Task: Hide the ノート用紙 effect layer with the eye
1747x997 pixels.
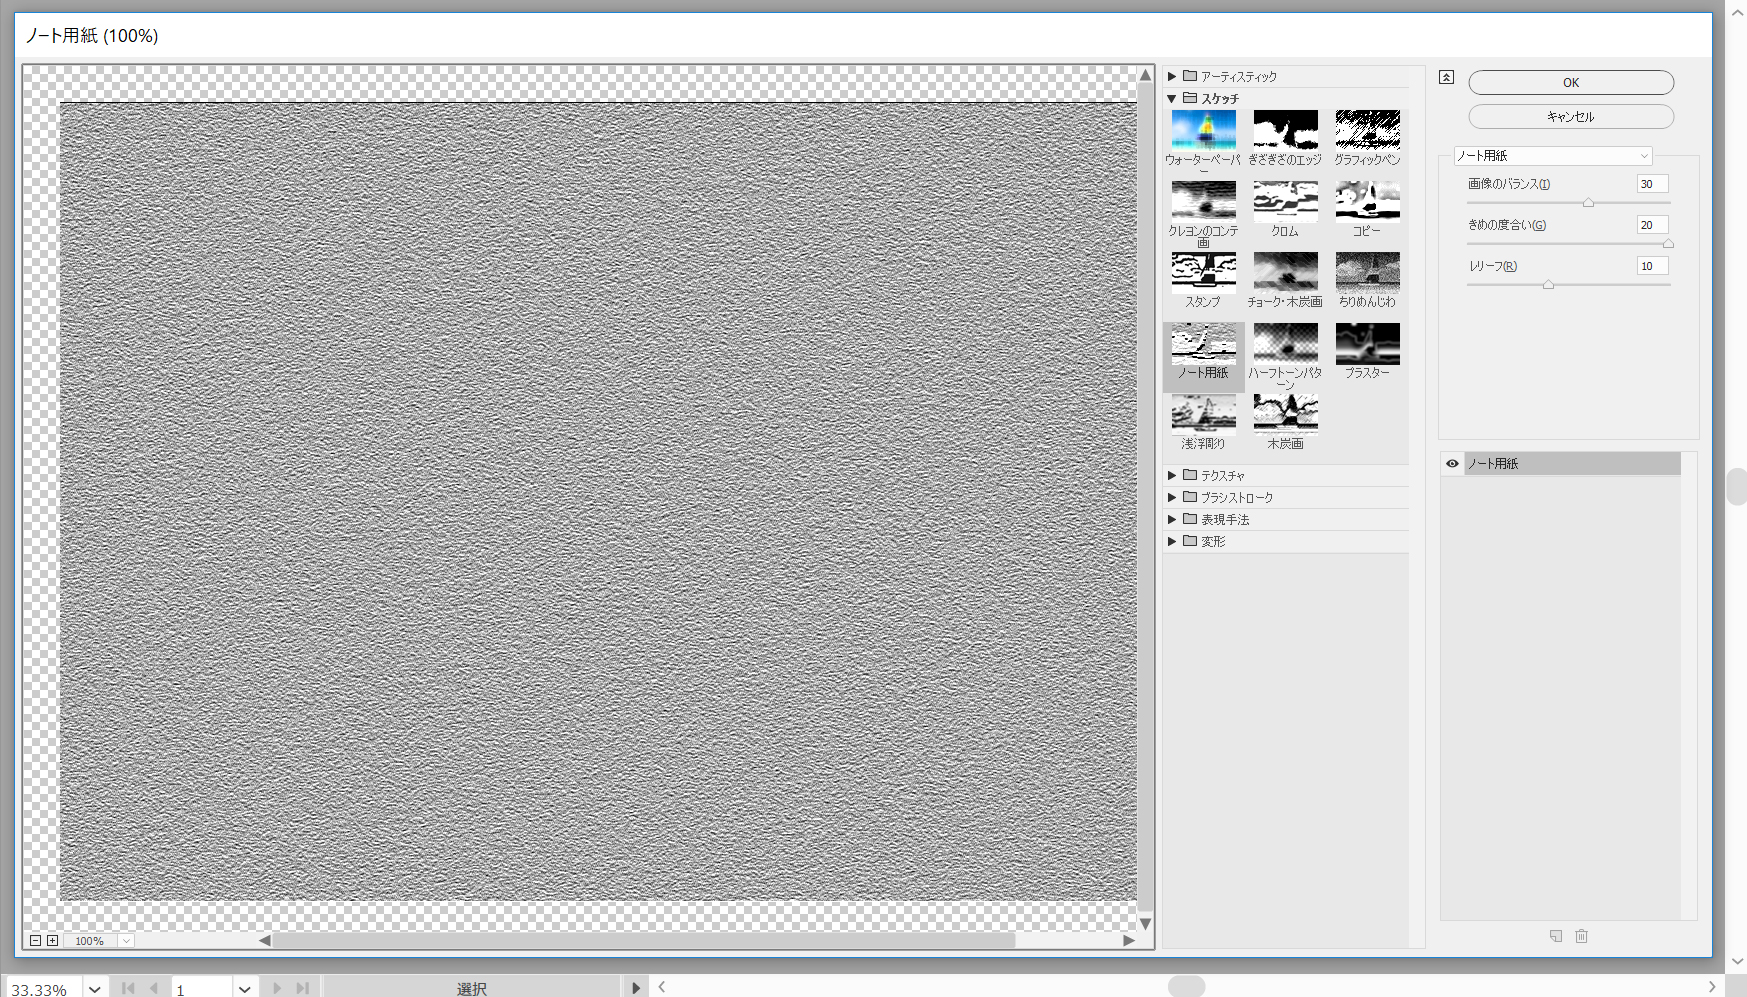Action: [1452, 464]
